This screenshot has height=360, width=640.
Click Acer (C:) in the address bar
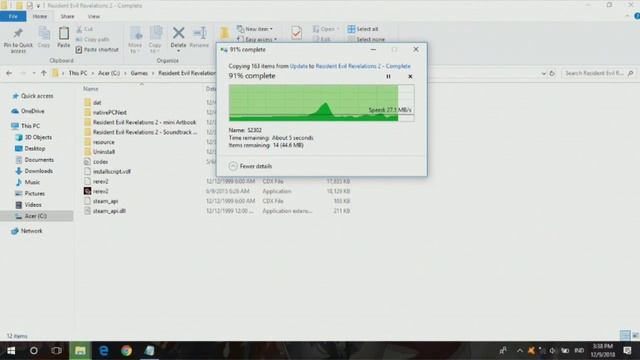pos(109,73)
